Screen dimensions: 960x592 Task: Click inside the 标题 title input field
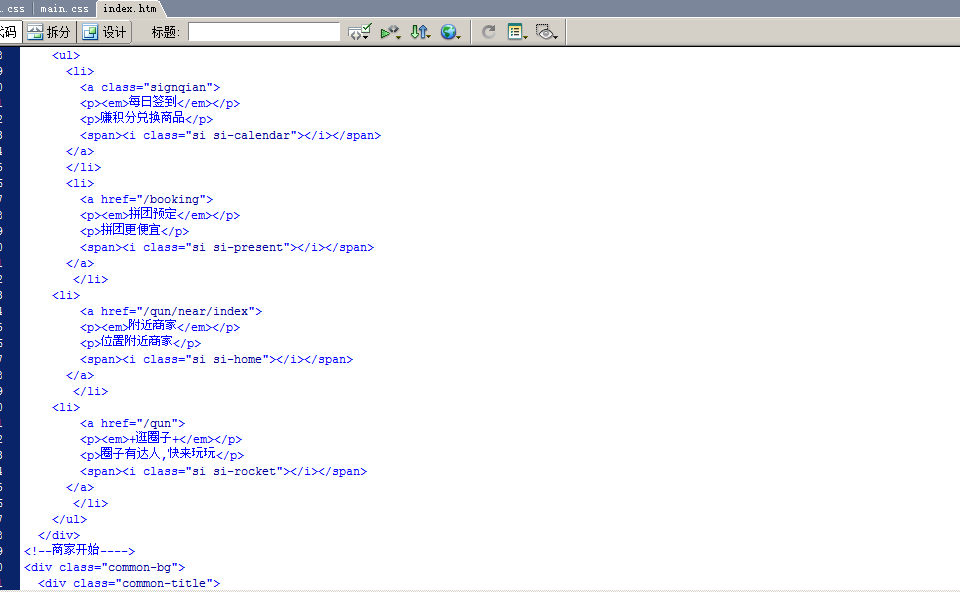point(264,32)
